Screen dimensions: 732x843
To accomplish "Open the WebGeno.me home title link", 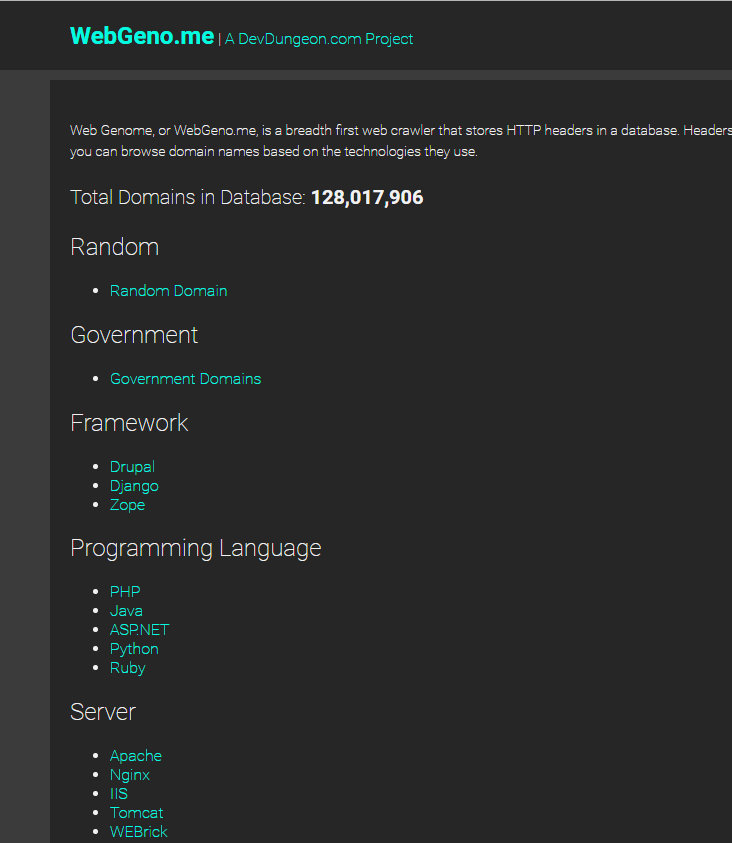I will (142, 36).
